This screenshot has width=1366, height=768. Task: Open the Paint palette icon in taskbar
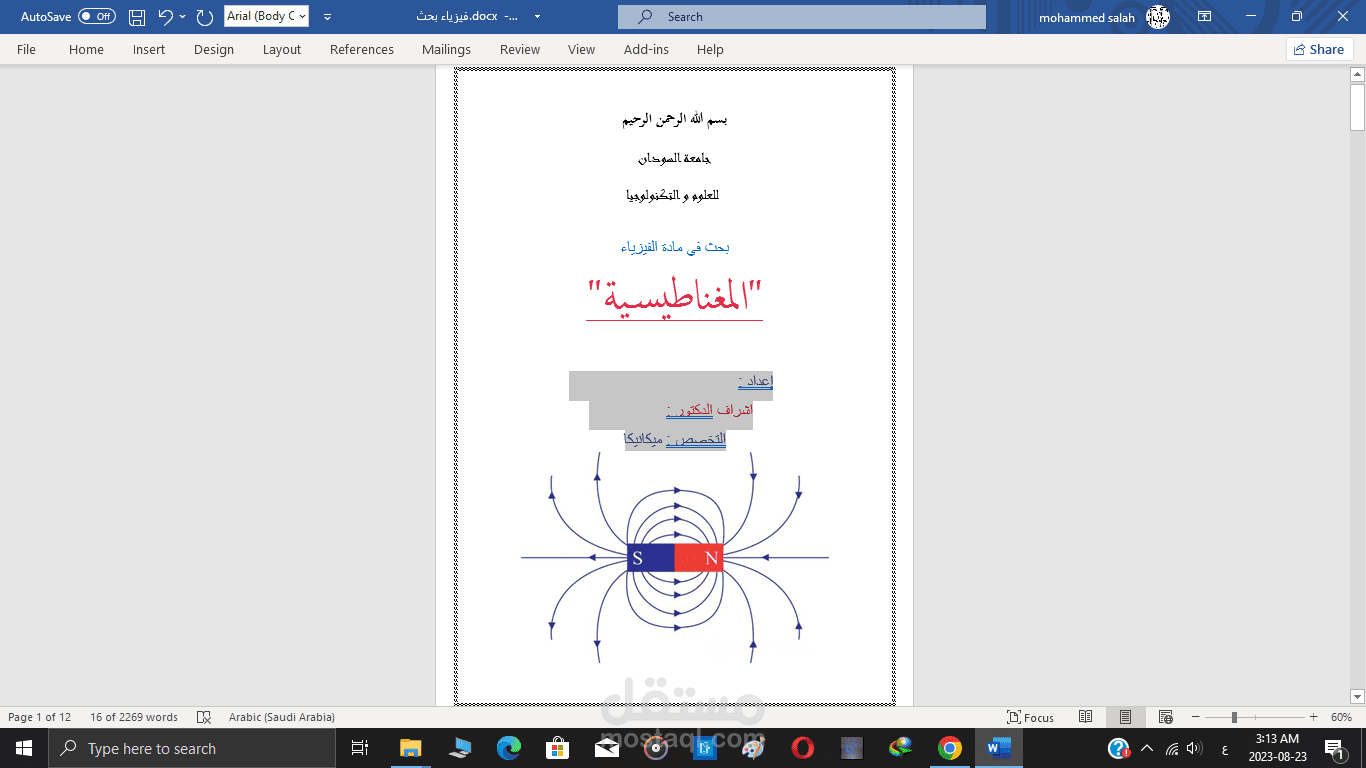(x=753, y=748)
